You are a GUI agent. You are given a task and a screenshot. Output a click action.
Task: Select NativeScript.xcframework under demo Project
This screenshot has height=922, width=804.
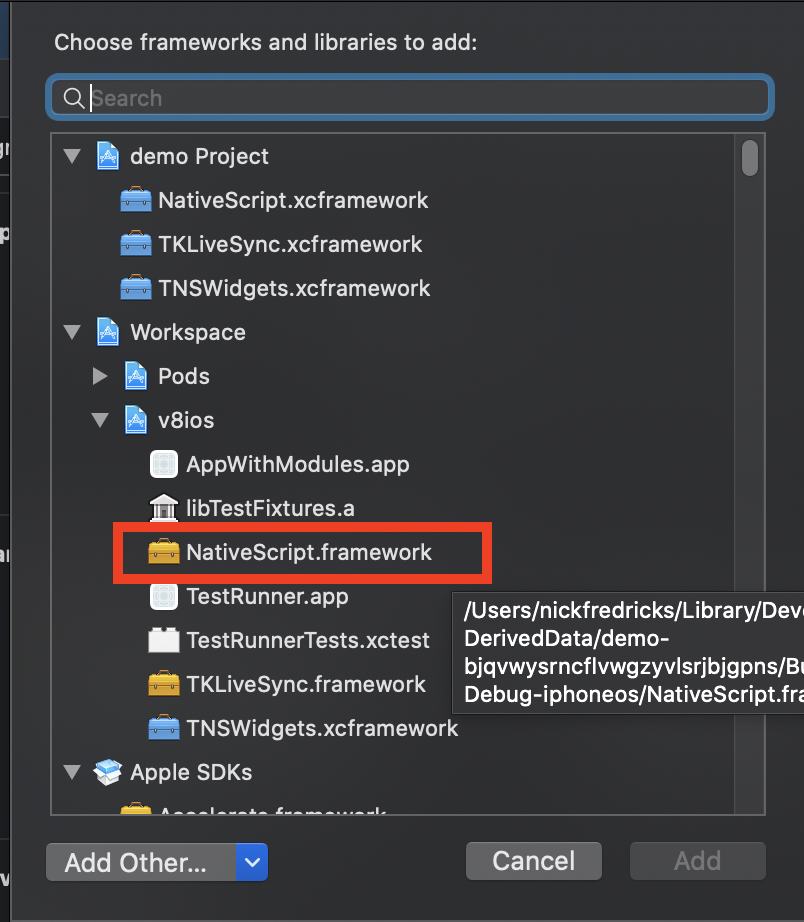[293, 201]
